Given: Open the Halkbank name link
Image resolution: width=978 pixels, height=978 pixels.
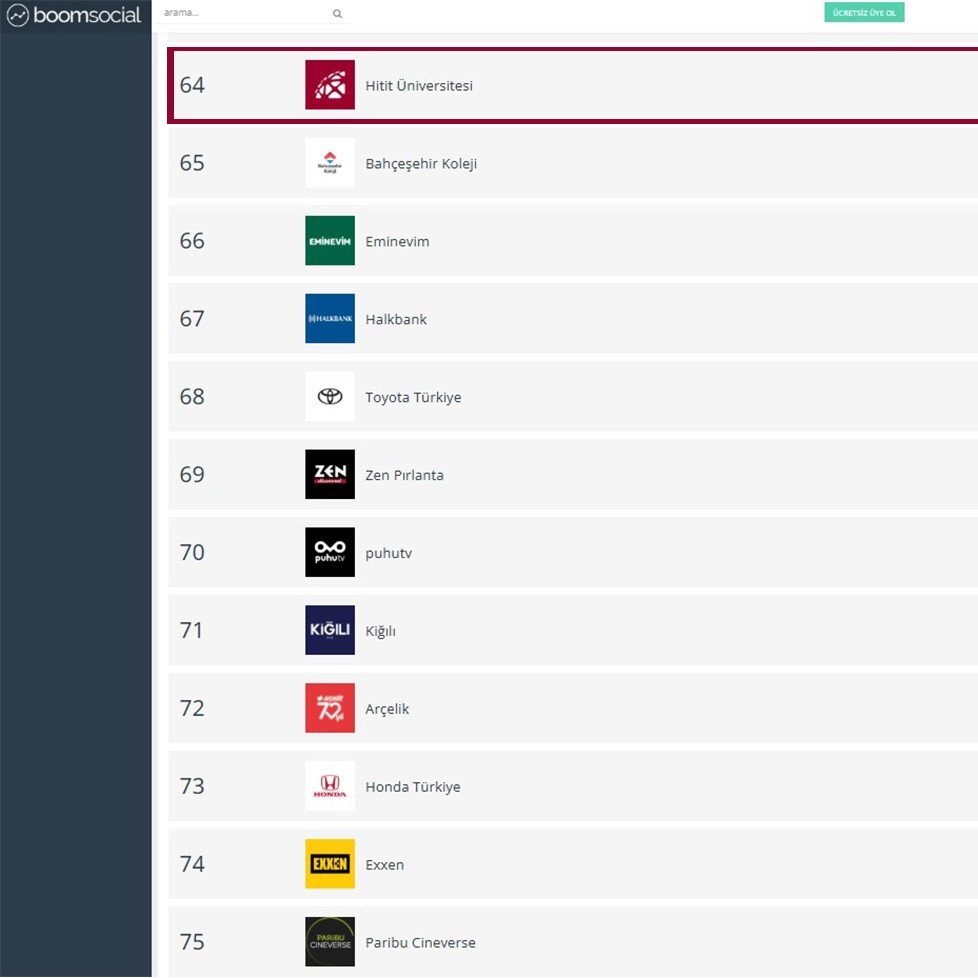Looking at the screenshot, I should [x=396, y=319].
